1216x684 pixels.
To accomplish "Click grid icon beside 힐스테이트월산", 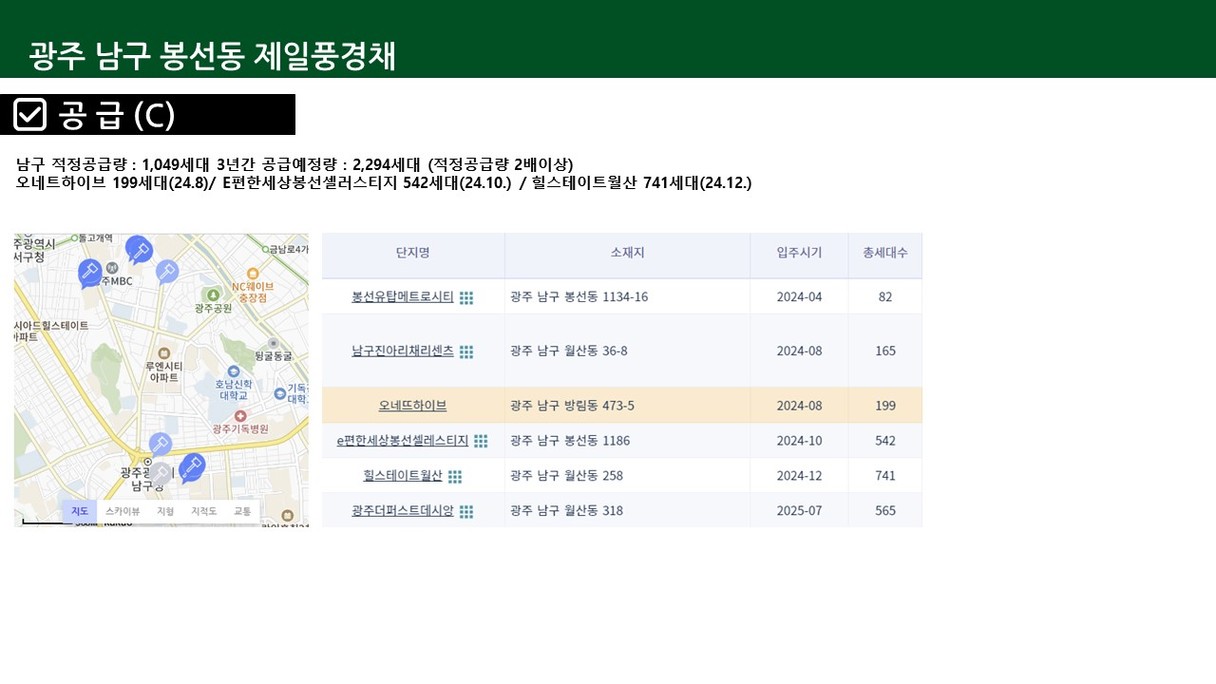I will [455, 477].
